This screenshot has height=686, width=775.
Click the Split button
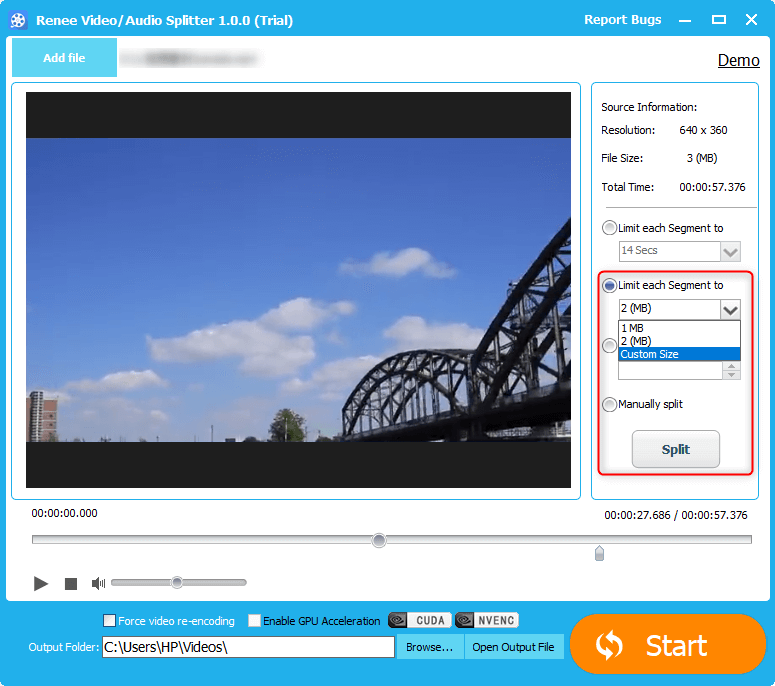(675, 449)
